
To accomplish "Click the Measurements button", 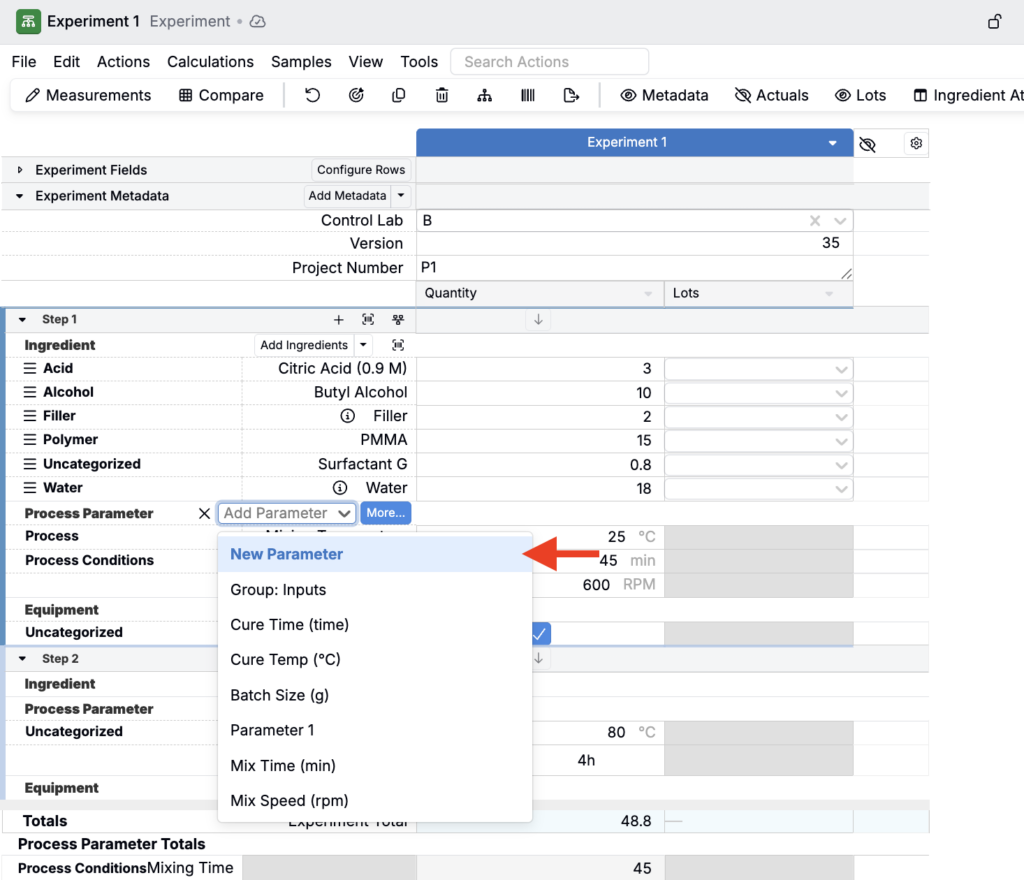I will click(88, 95).
